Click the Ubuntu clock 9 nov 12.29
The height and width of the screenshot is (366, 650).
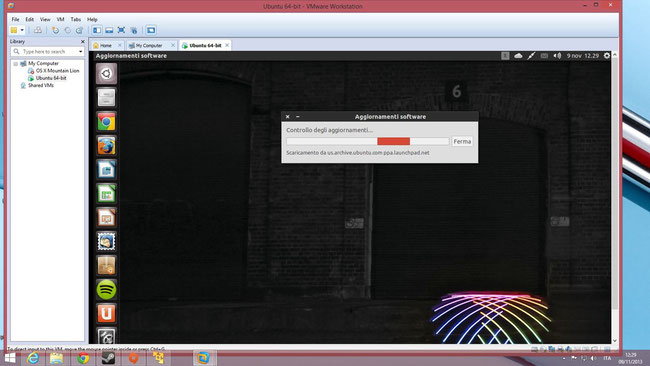(x=582, y=56)
